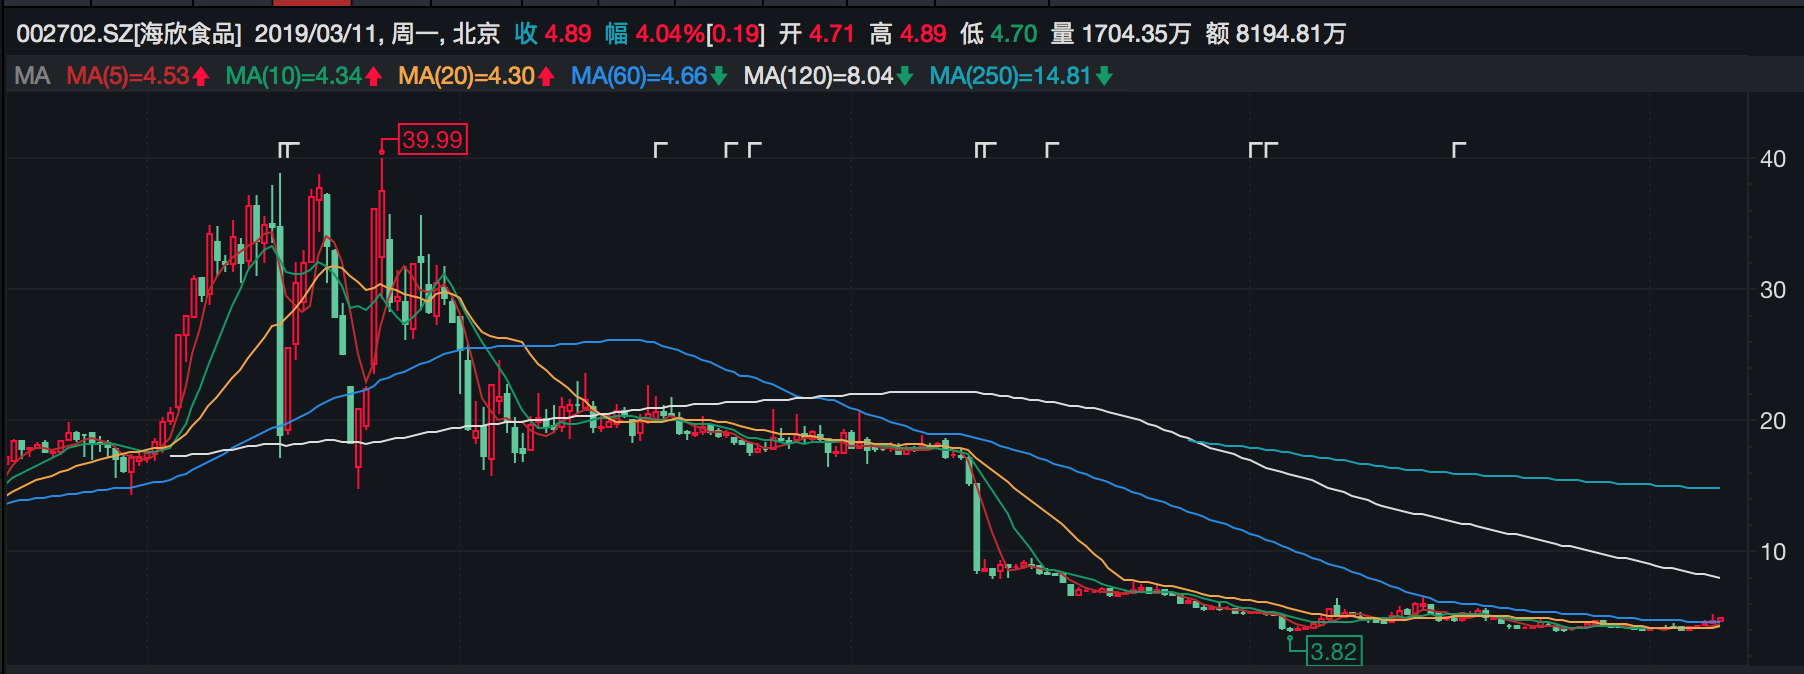The width and height of the screenshot is (1804, 674).
Task: Click the 3.82 lowest price label
Action: coord(1334,652)
